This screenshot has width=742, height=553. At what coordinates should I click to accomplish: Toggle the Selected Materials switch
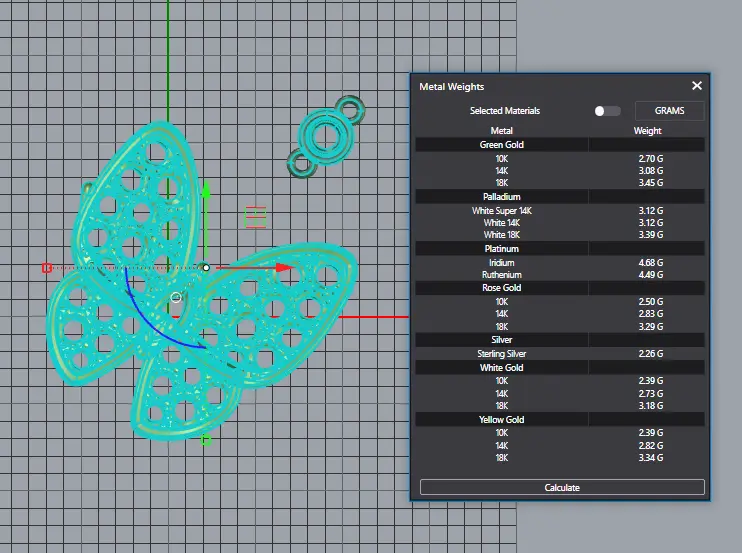pyautogui.click(x=607, y=111)
